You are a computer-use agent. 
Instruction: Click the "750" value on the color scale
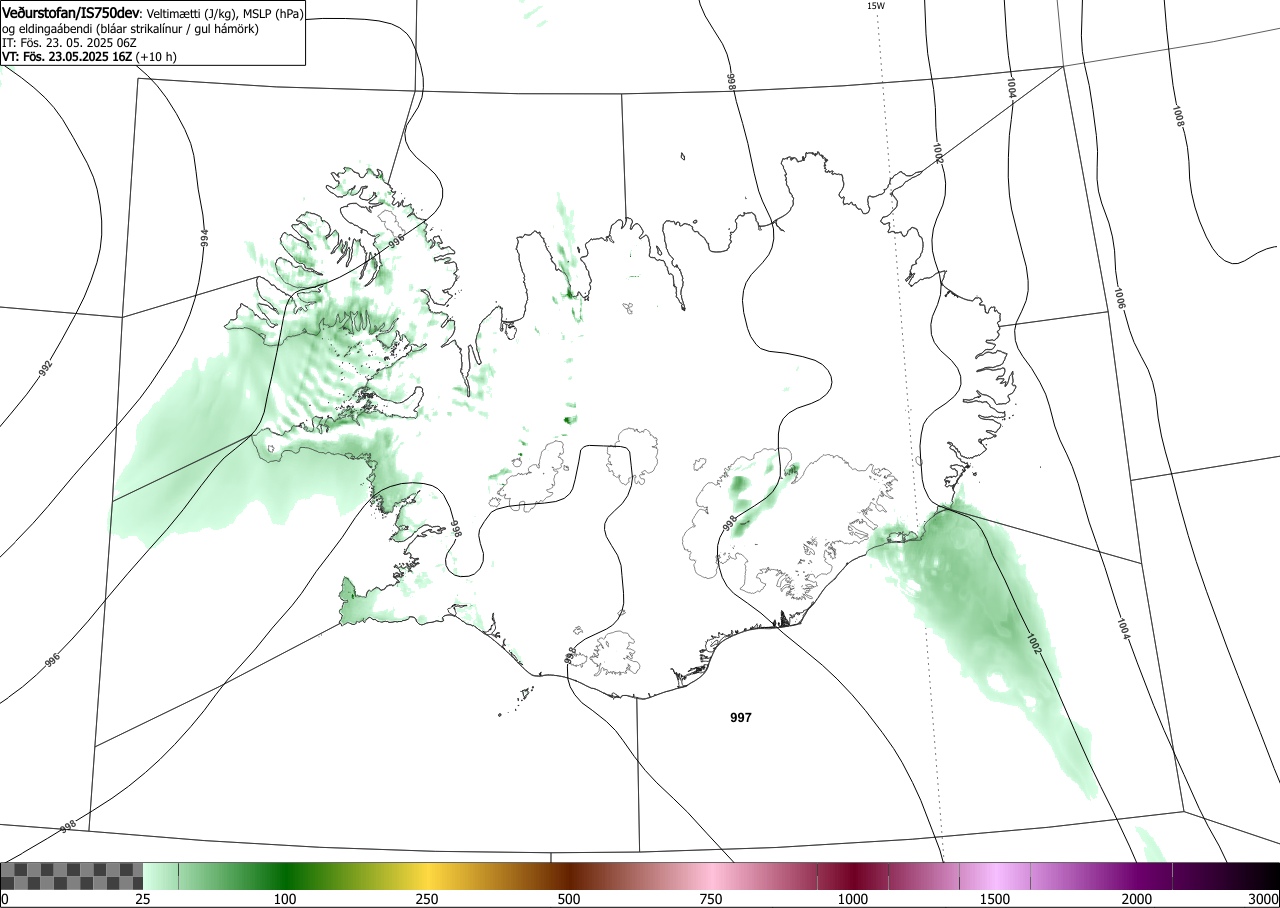711,899
